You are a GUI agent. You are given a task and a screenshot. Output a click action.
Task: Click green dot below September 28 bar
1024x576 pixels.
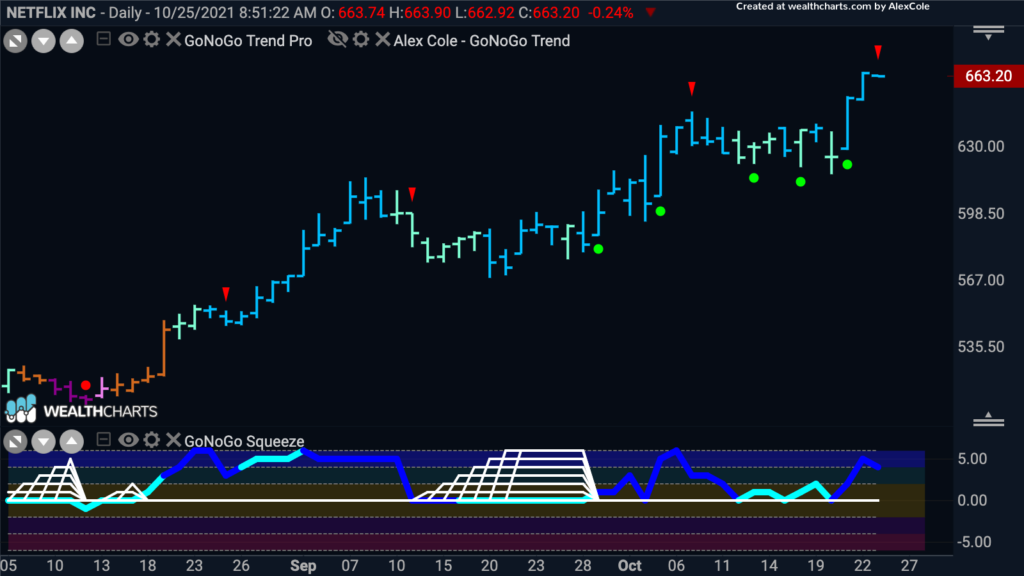pyautogui.click(x=598, y=249)
